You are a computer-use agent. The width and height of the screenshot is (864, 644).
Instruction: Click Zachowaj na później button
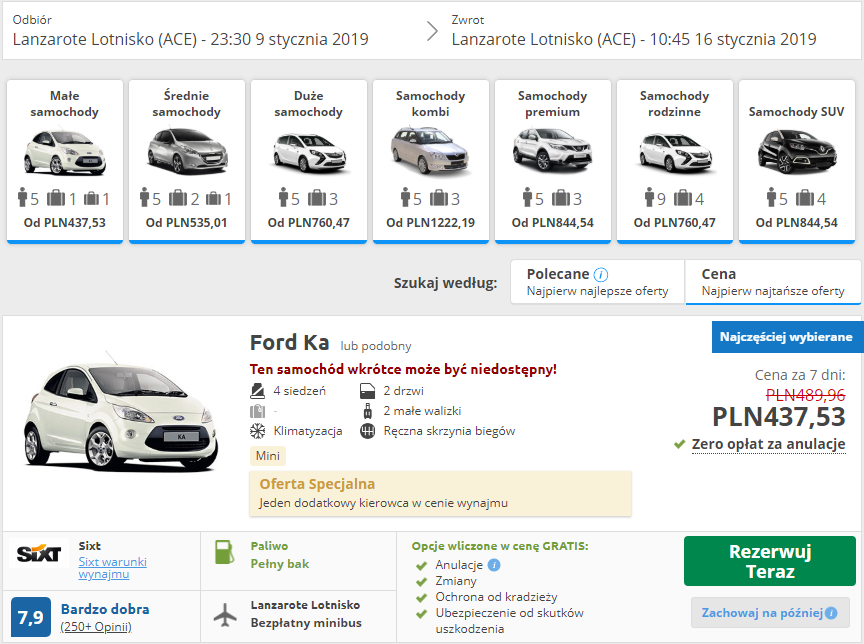pos(770,613)
